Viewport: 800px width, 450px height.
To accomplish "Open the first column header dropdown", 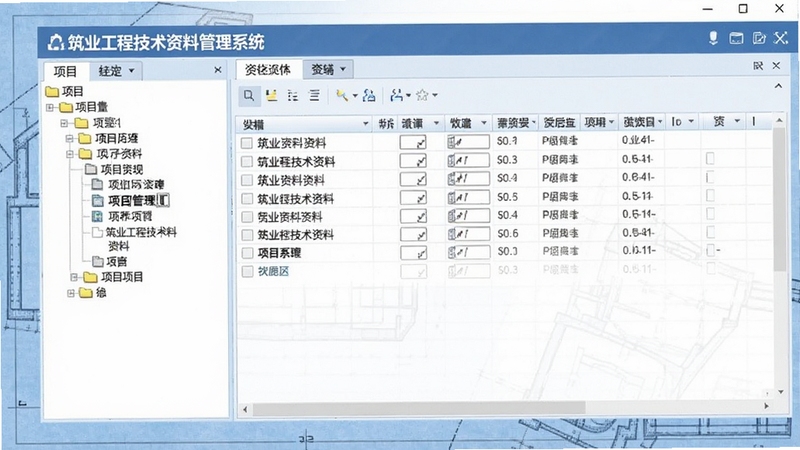I will tap(365, 123).
